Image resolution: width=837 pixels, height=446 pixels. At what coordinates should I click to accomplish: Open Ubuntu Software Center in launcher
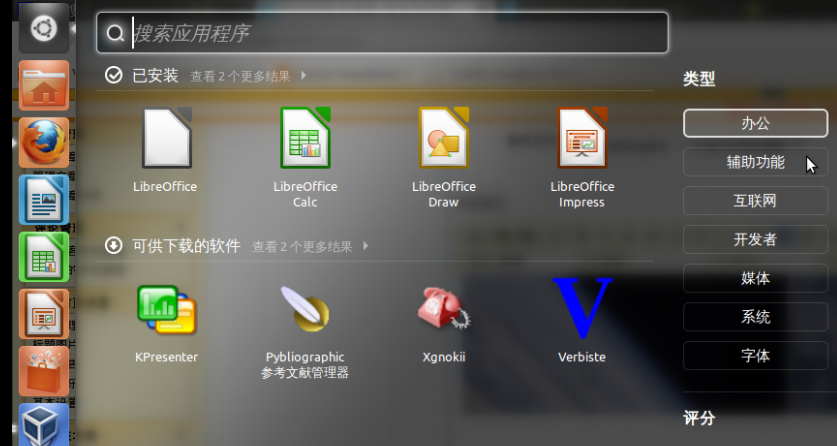pyautogui.click(x=44, y=371)
